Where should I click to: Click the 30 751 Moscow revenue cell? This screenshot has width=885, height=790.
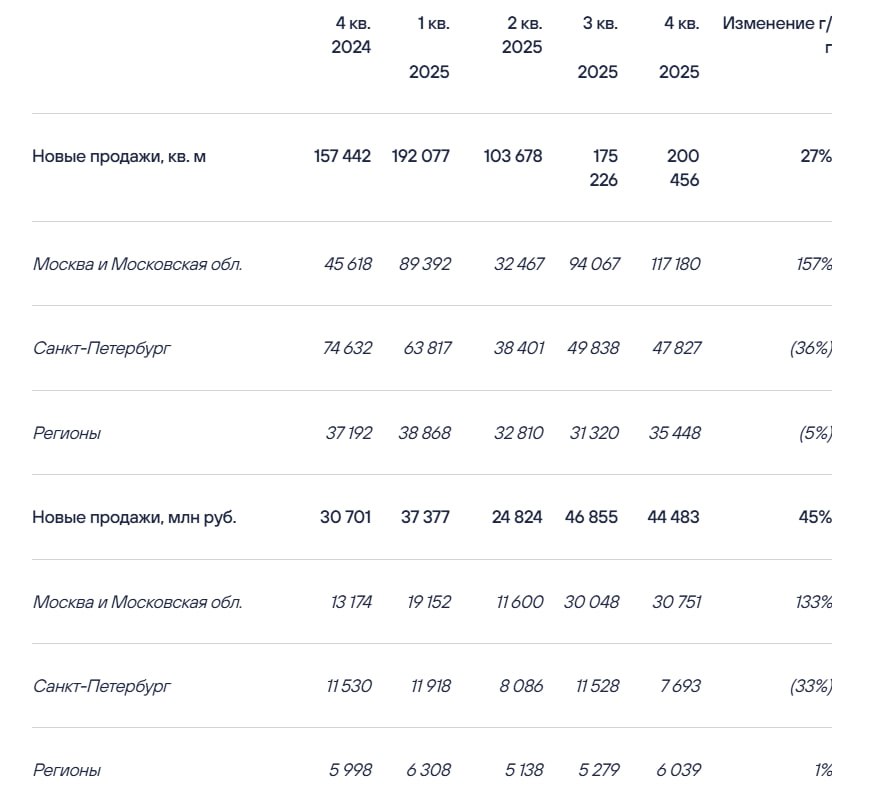click(x=675, y=602)
